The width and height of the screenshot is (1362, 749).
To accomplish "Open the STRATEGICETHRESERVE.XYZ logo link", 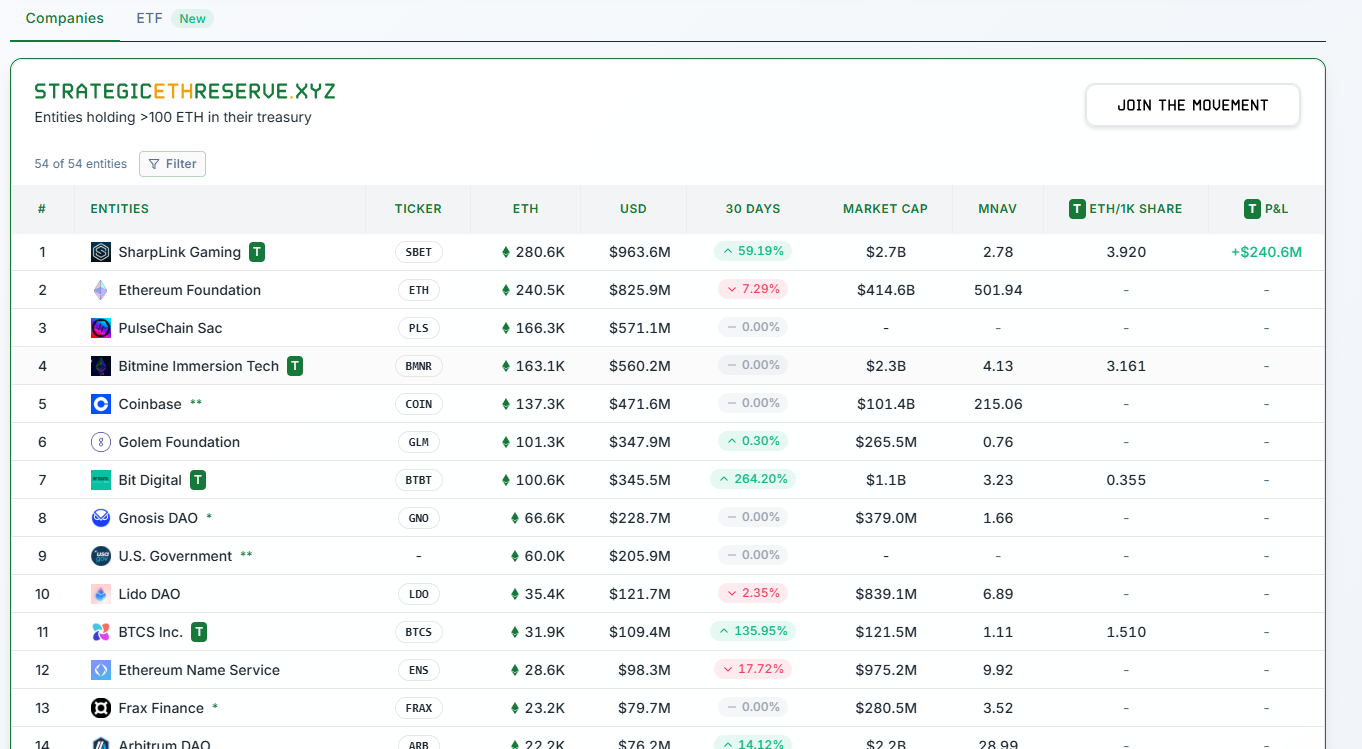I will coord(185,91).
